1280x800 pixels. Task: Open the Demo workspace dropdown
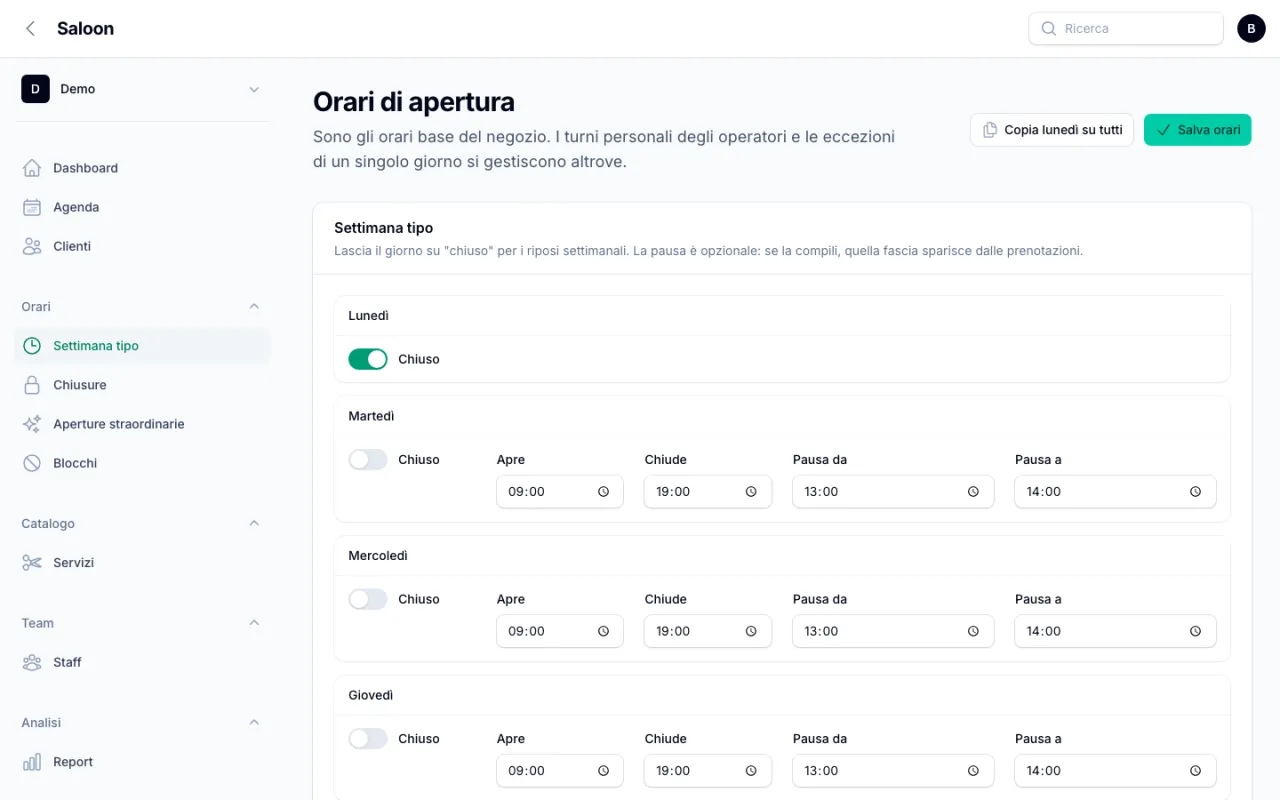pyautogui.click(x=143, y=89)
